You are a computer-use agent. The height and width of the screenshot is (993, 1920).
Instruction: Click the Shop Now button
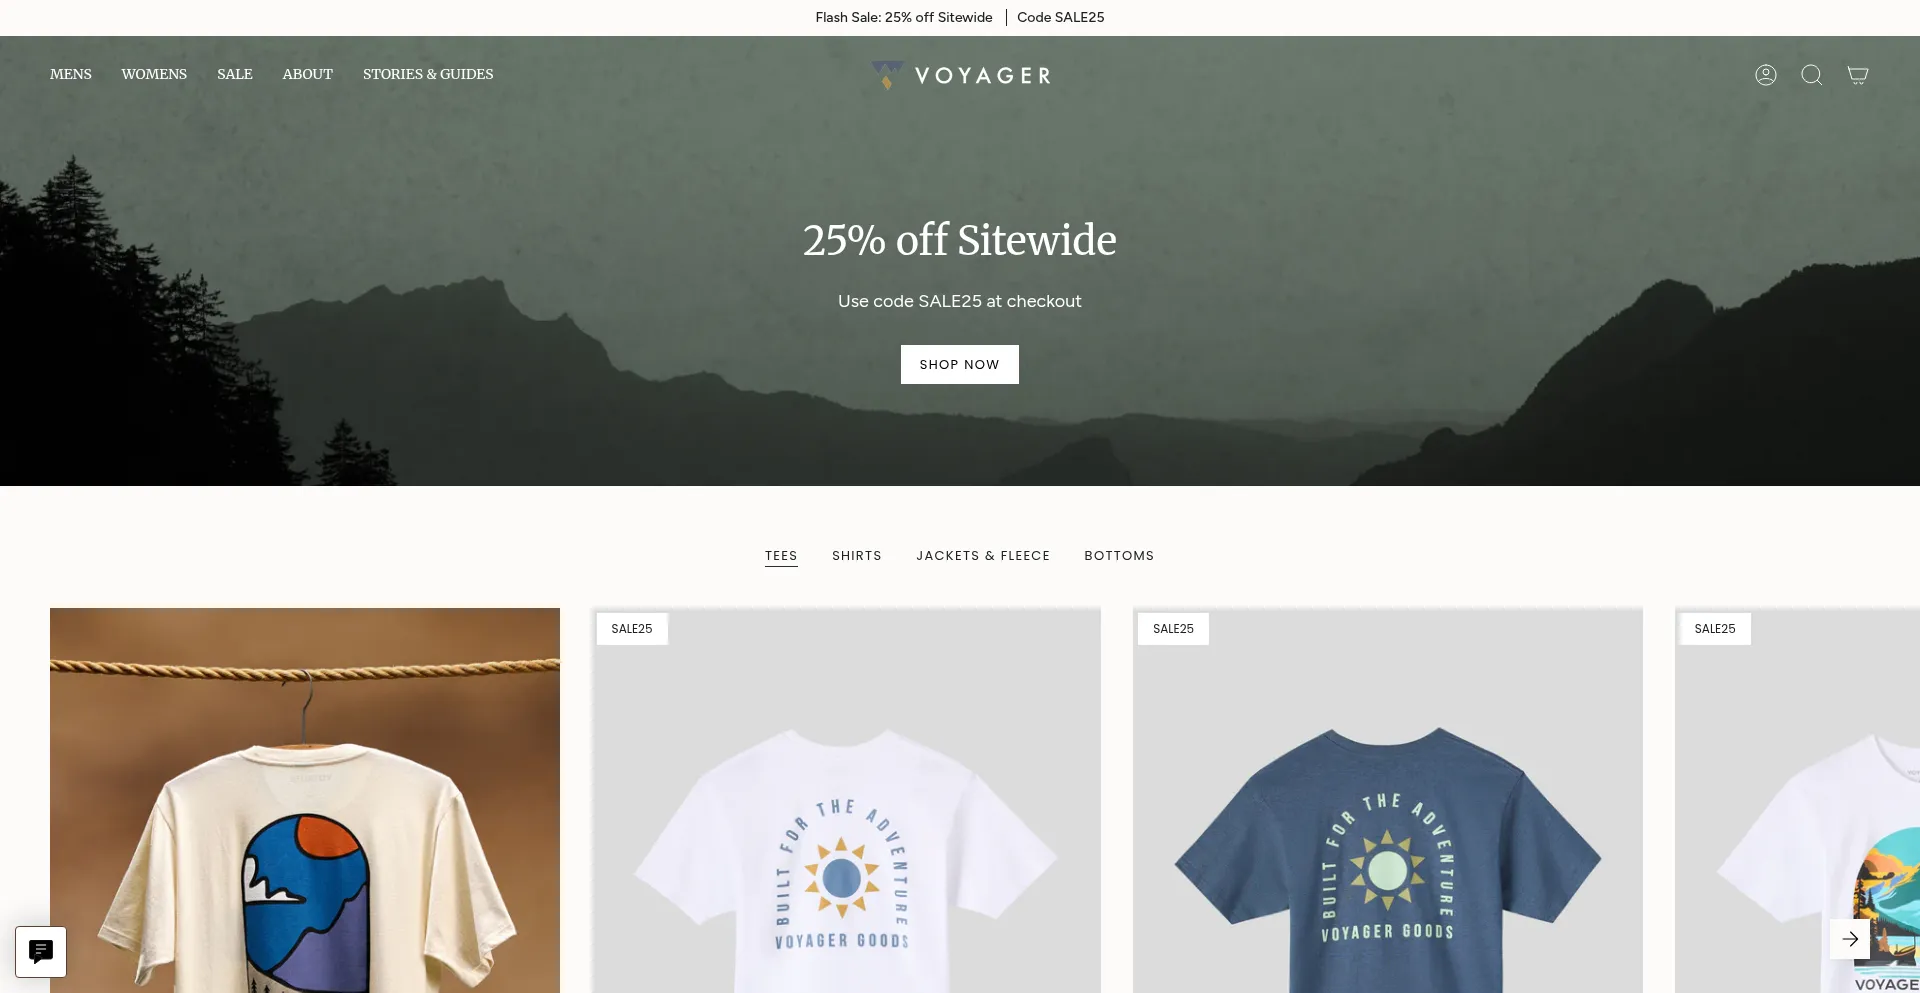(x=960, y=364)
